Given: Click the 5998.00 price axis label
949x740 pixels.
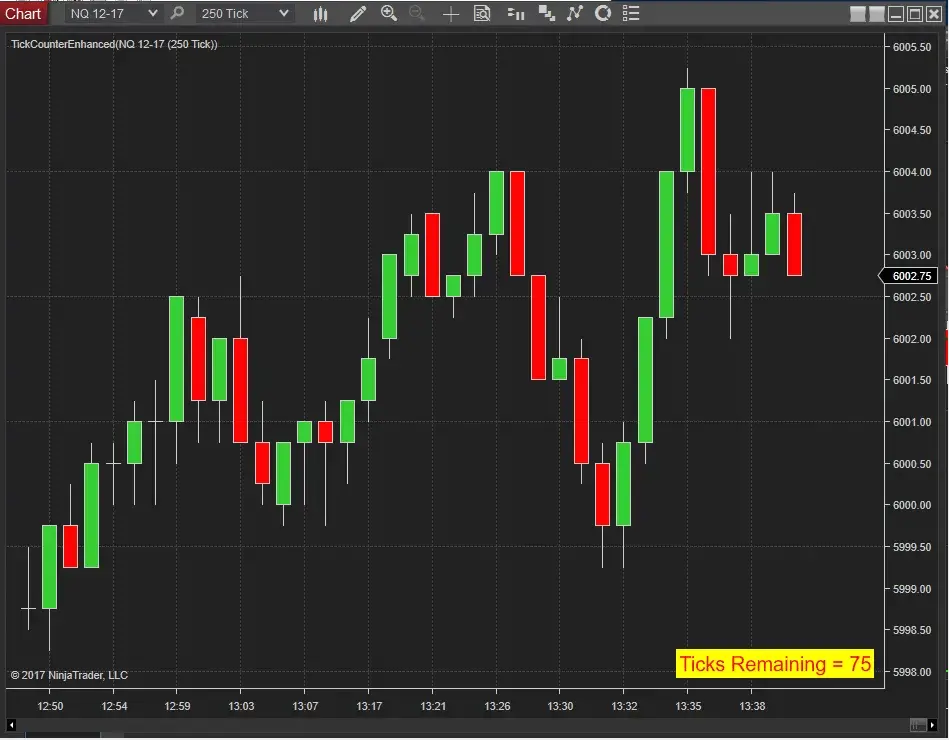Looking at the screenshot, I should pos(912,672).
